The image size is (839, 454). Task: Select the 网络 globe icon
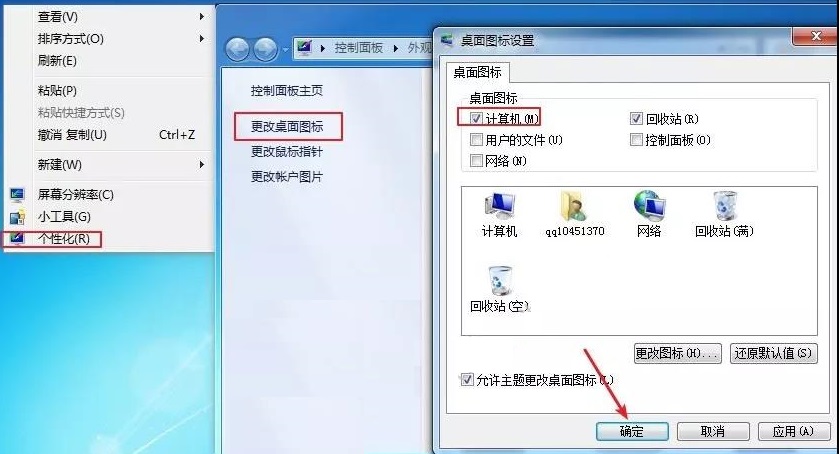click(x=649, y=206)
